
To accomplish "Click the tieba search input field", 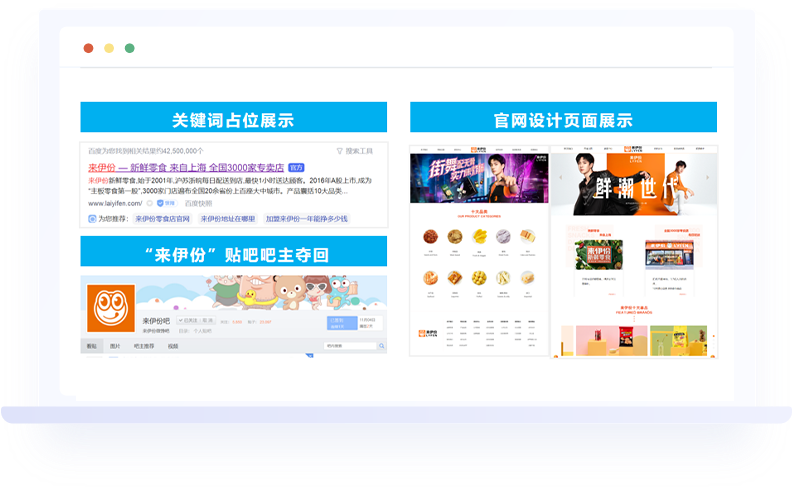I will pyautogui.click(x=350, y=346).
